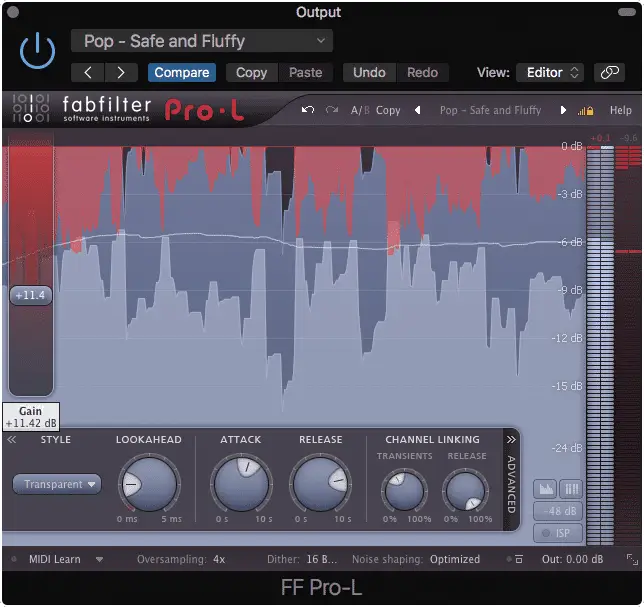Click the Out: 0.00 dB value

pos(573,559)
